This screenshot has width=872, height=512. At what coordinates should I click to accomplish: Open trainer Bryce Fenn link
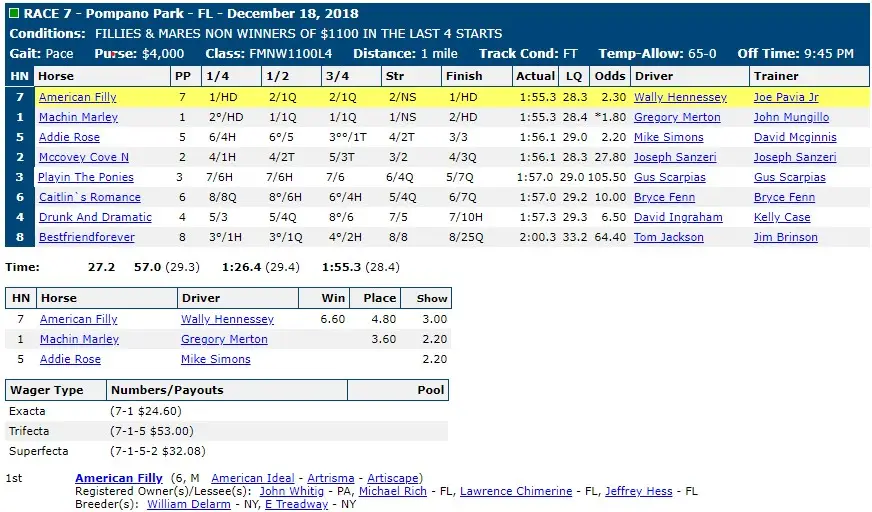784,197
